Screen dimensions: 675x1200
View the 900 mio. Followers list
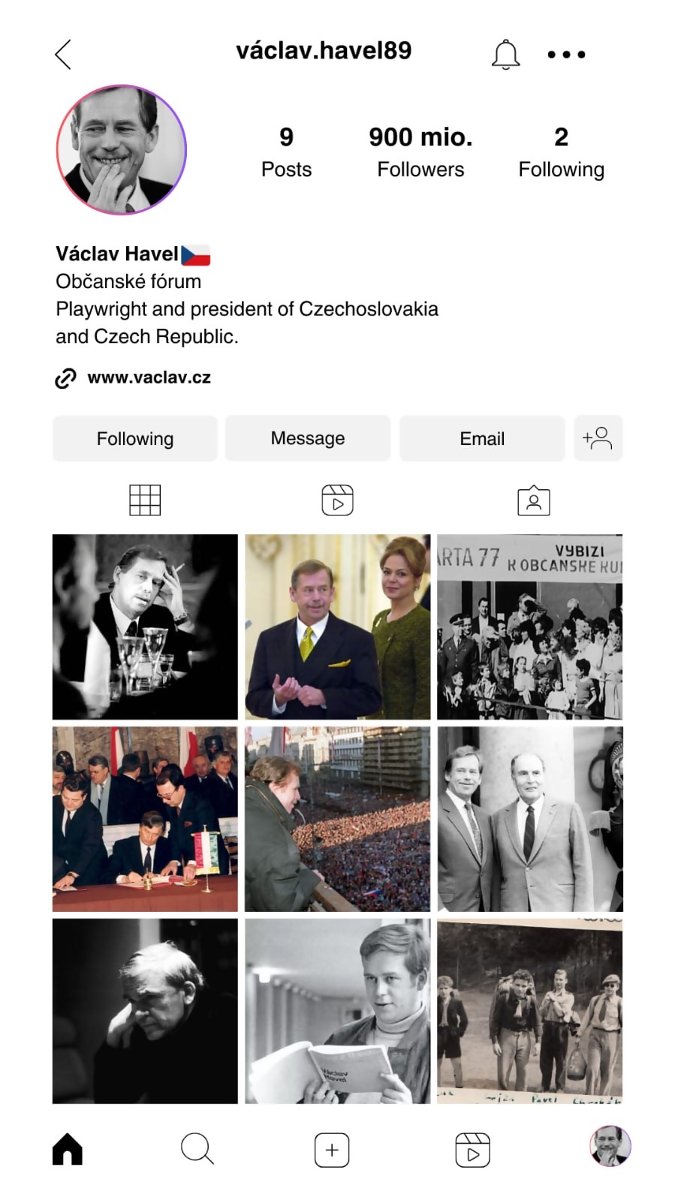pos(420,152)
